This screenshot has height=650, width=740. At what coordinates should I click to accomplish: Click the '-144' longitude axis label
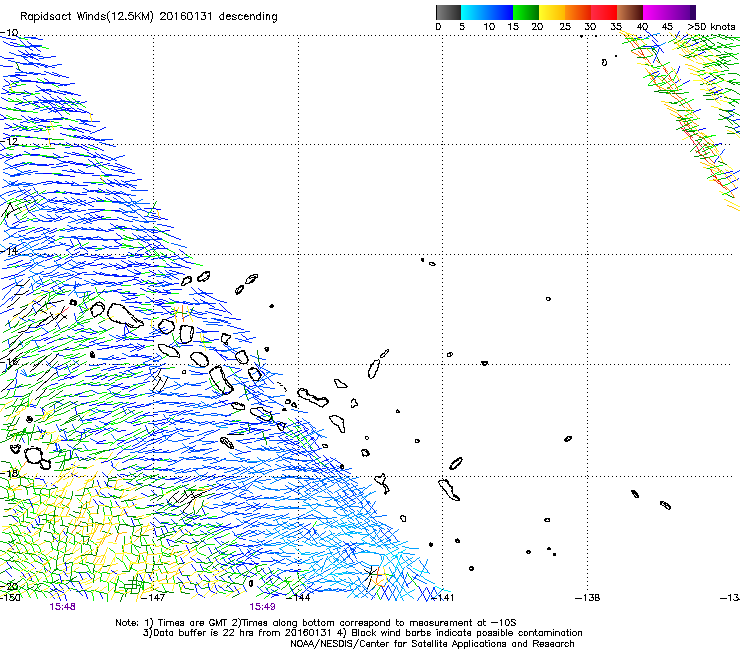coord(299,598)
